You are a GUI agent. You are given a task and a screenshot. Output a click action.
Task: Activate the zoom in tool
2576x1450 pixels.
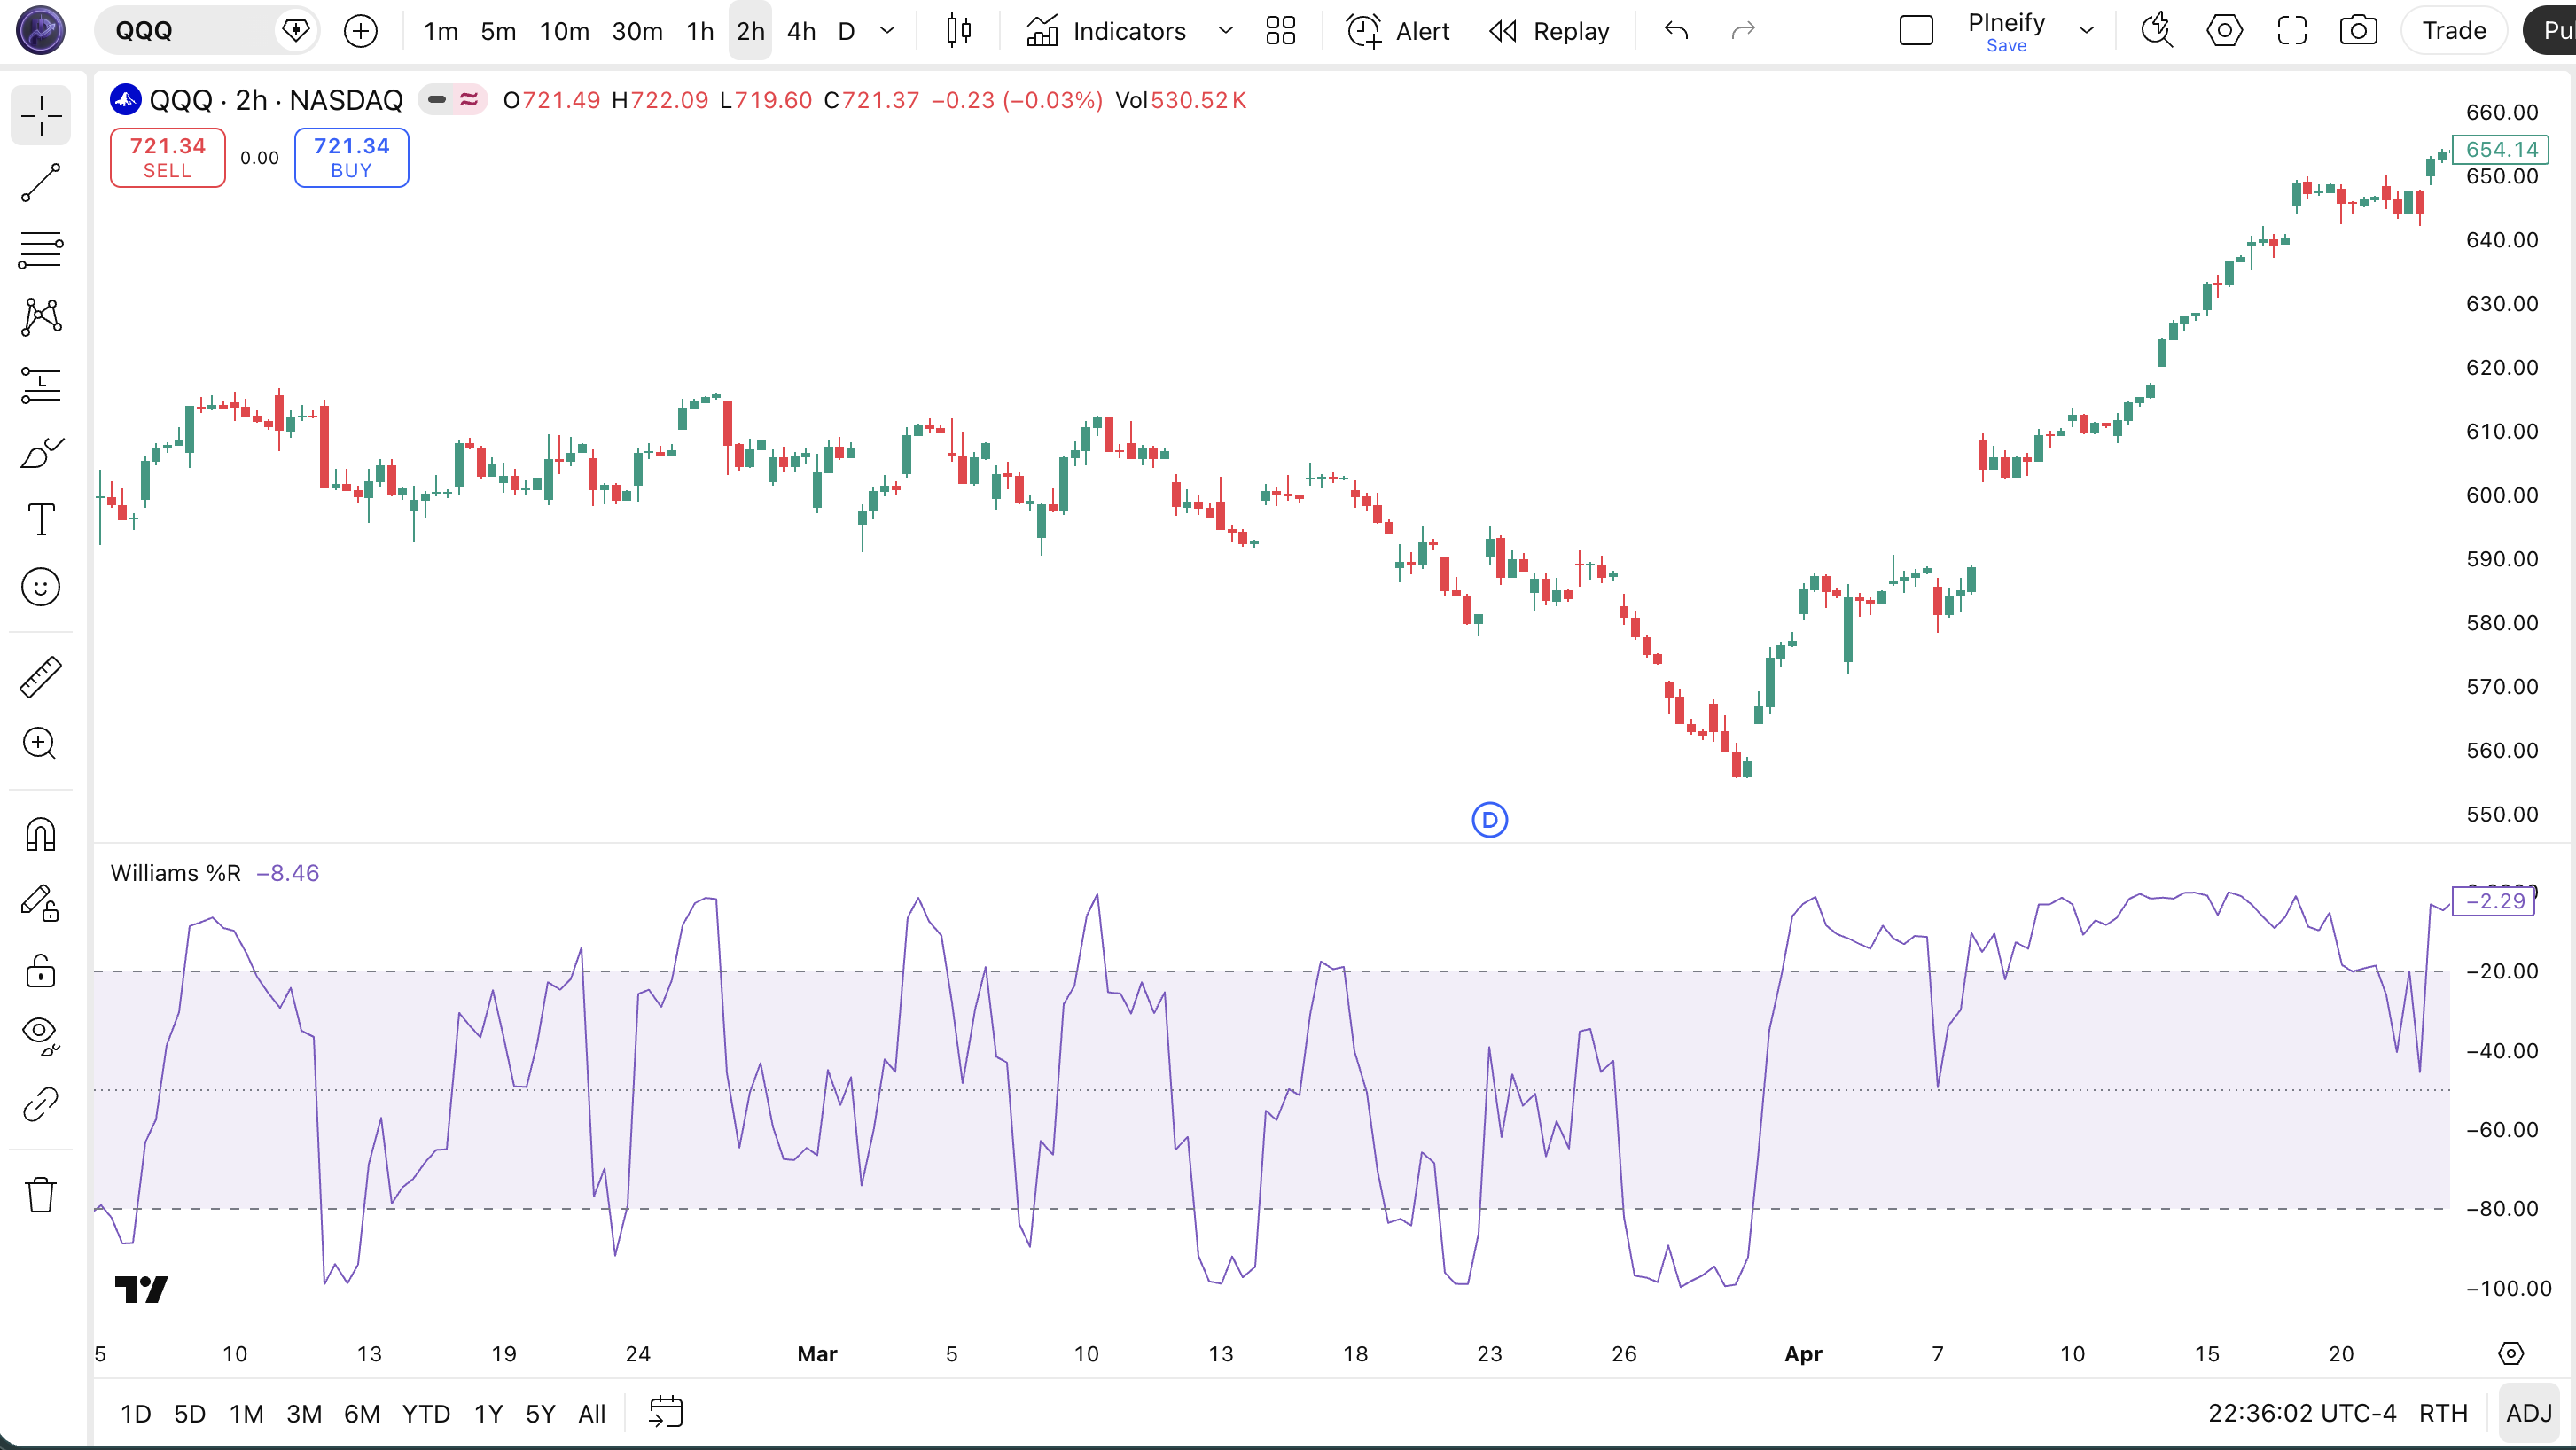point(41,743)
